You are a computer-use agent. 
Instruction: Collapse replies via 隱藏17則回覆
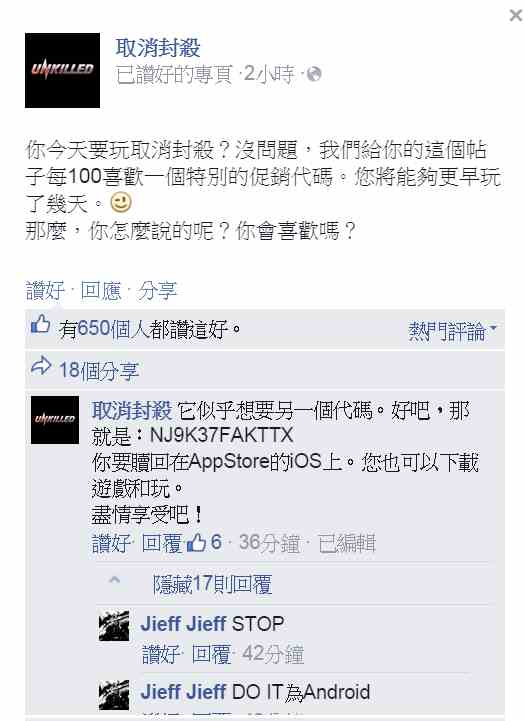point(212,584)
